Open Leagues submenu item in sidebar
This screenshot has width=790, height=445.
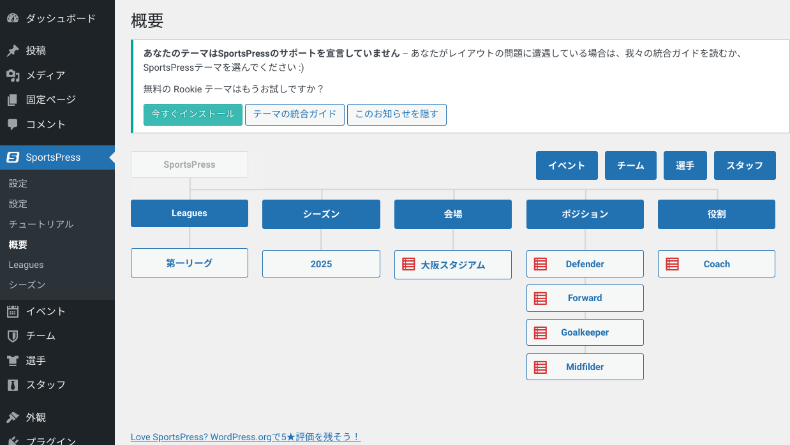[x=26, y=265]
